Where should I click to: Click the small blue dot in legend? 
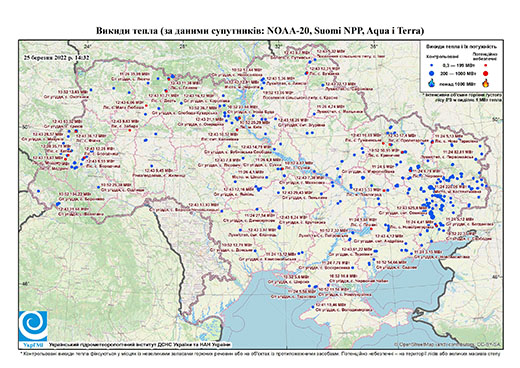point(432,65)
